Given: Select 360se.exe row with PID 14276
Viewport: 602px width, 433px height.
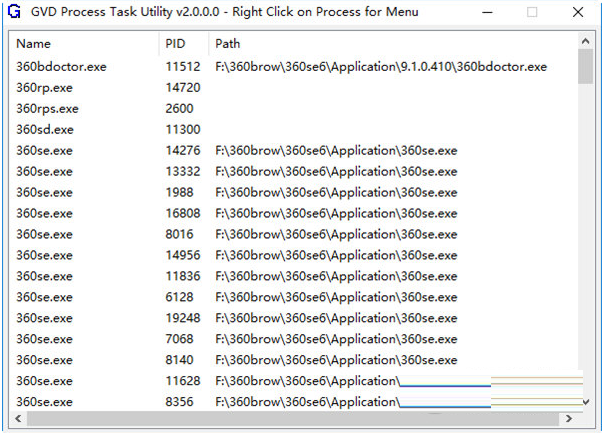Looking at the screenshot, I should (x=293, y=150).
